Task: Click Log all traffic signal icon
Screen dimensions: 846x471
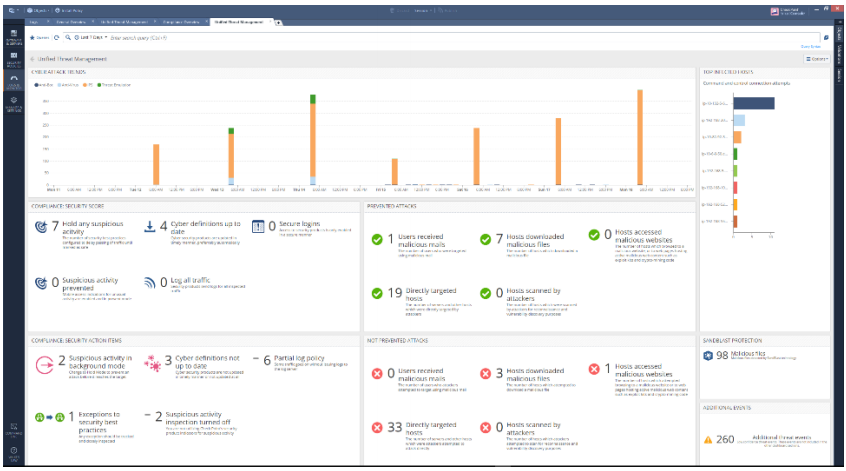Action: [149, 283]
